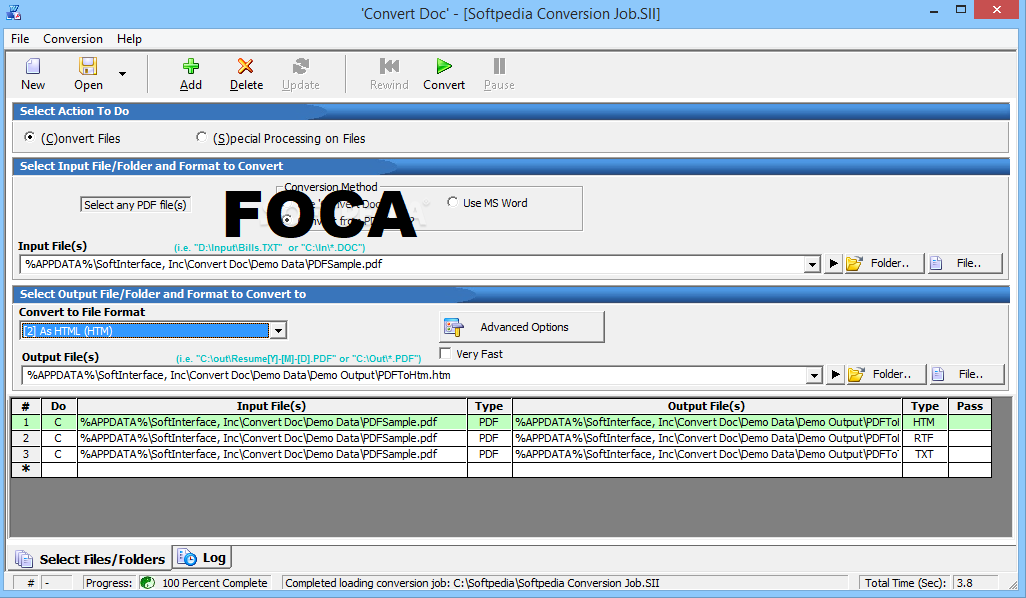Open a saved conversion job
The image size is (1026, 598).
pyautogui.click(x=88, y=74)
